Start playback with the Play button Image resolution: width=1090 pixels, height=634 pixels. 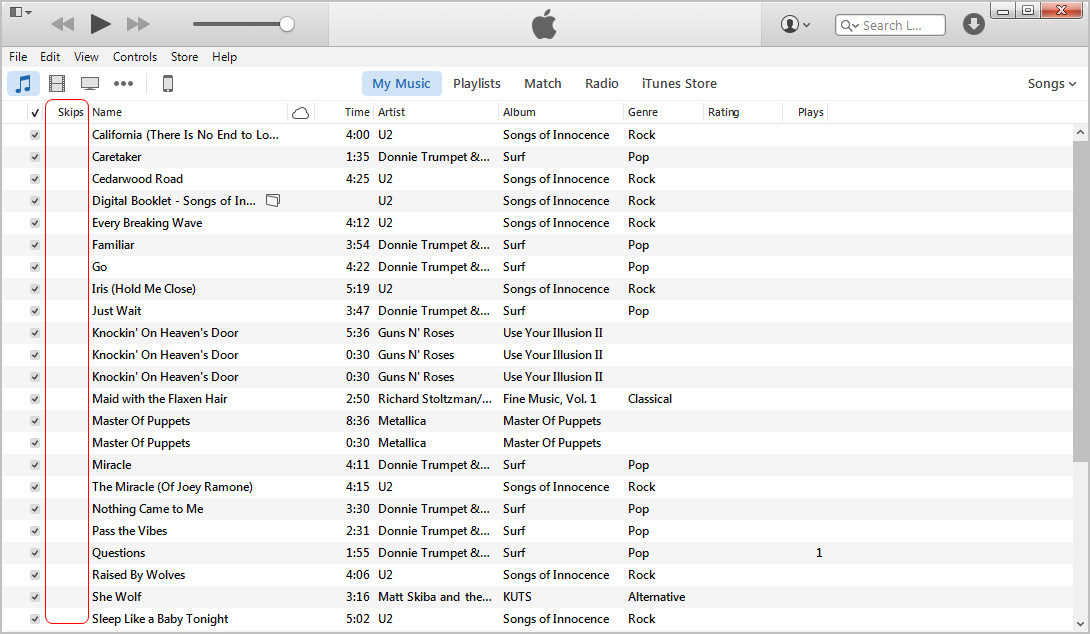pos(100,24)
